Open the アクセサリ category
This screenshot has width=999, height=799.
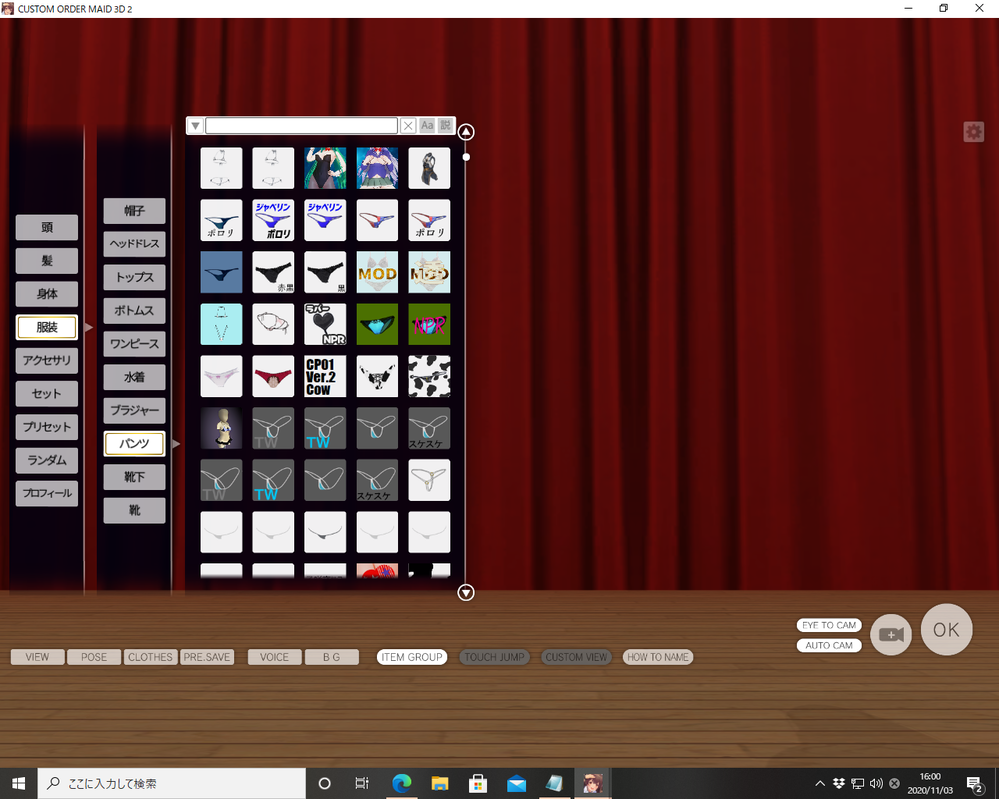tap(47, 360)
